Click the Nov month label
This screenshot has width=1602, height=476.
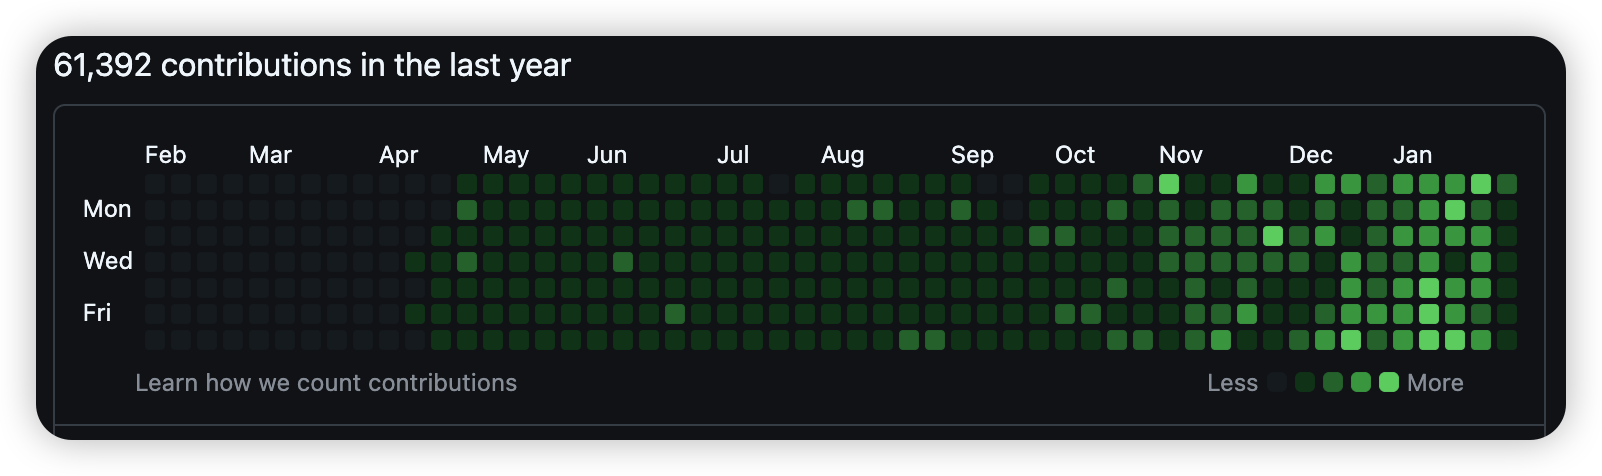(x=1180, y=155)
